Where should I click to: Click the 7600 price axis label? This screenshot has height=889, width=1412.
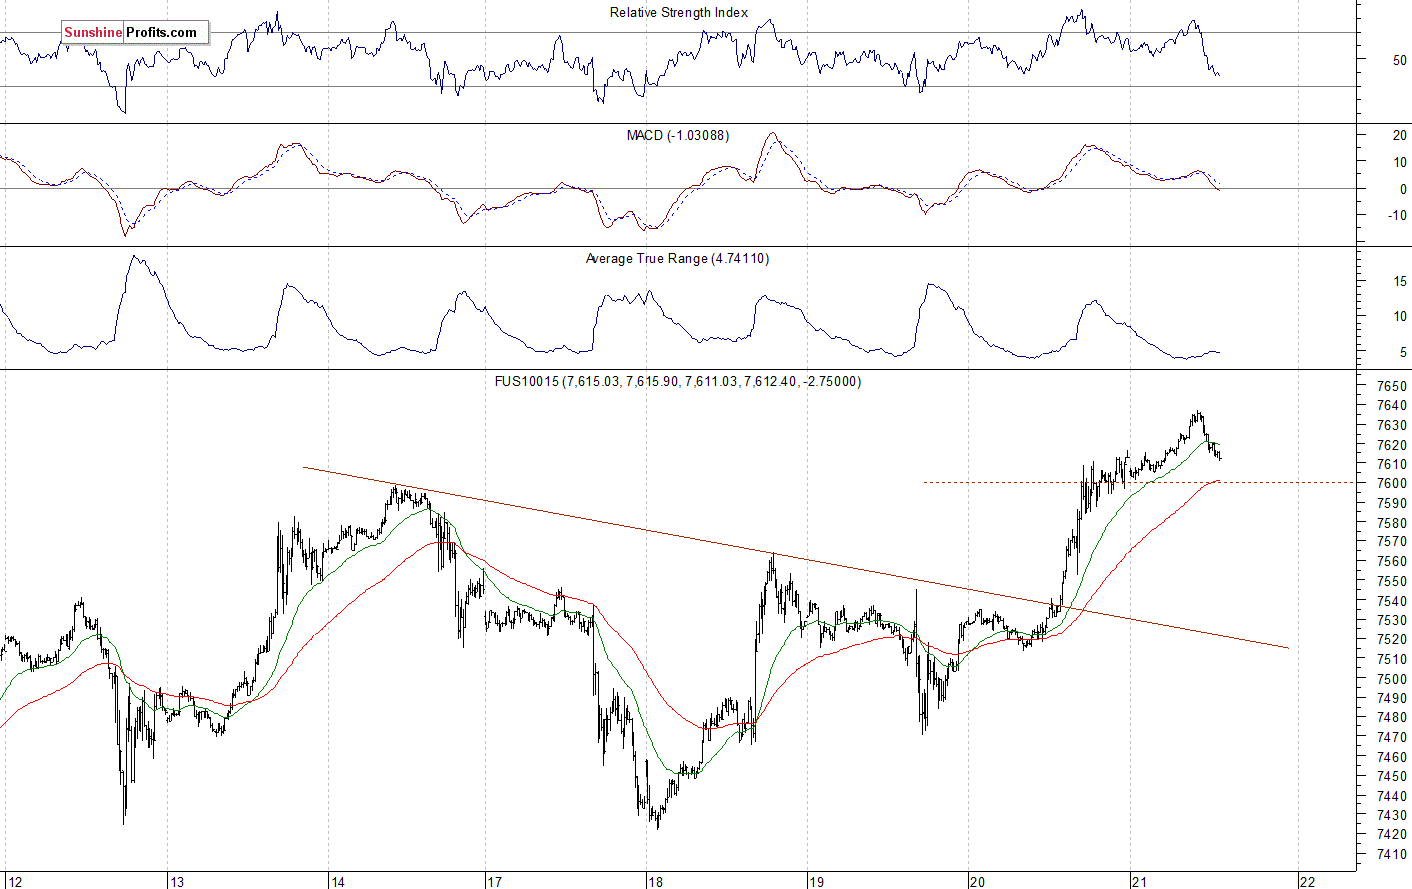coord(1392,484)
